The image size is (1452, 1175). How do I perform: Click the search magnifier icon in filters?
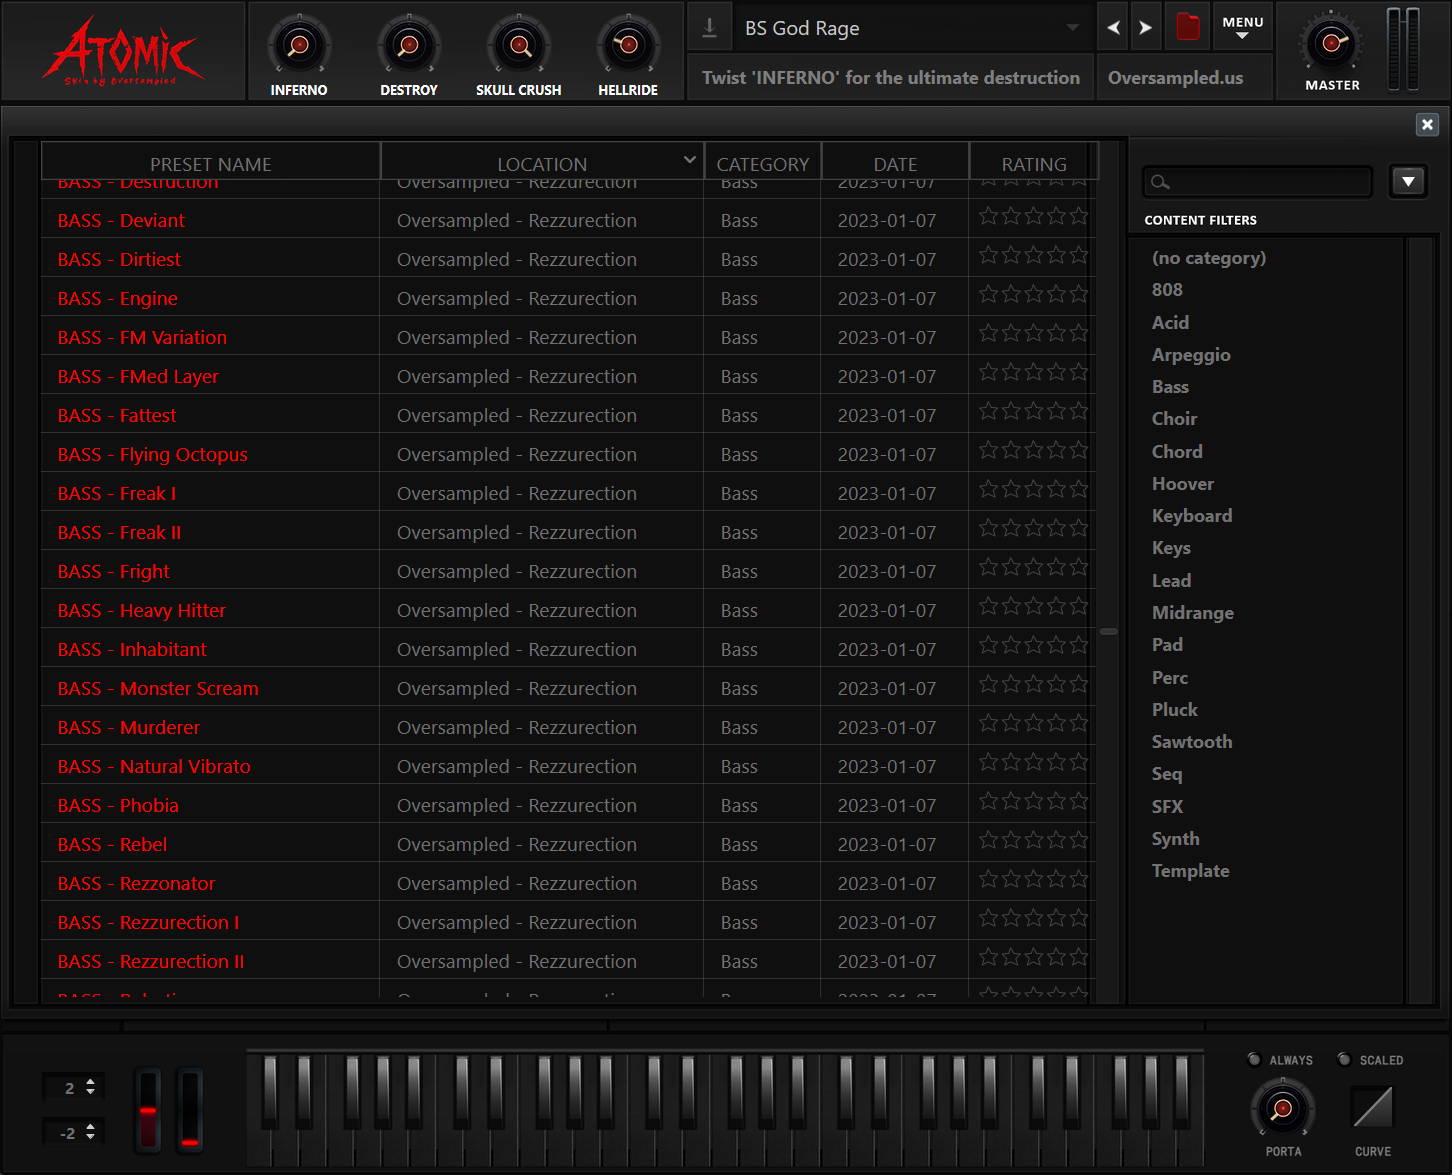tap(1160, 182)
